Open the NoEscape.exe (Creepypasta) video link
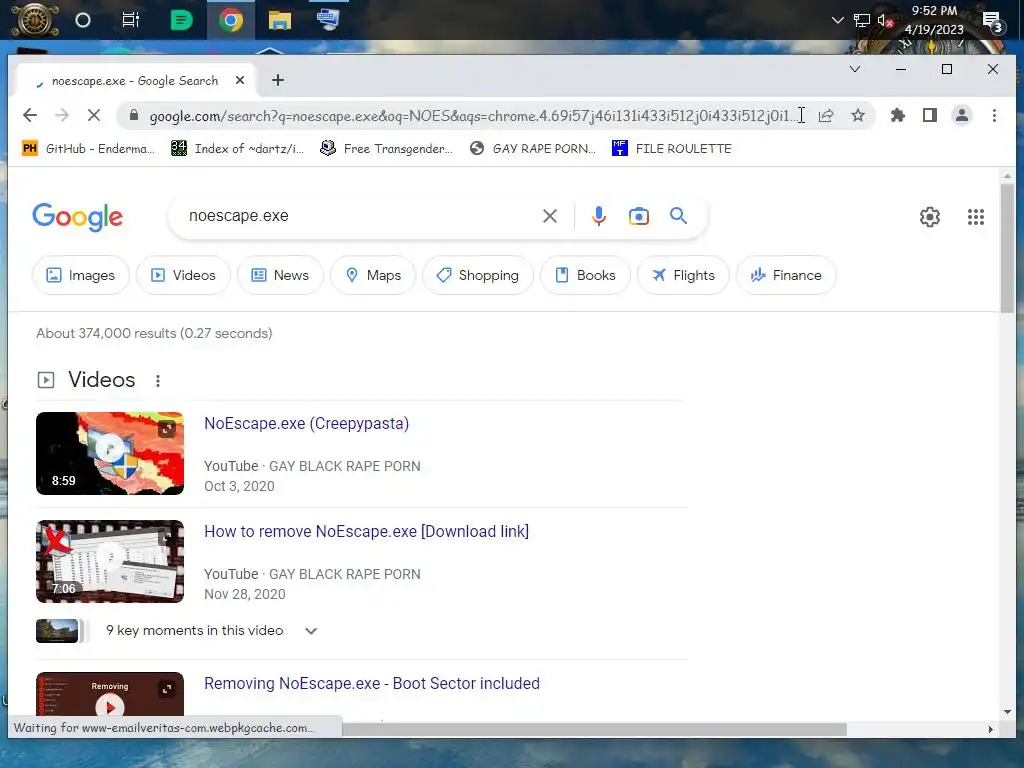This screenshot has height=768, width=1024. point(306,424)
